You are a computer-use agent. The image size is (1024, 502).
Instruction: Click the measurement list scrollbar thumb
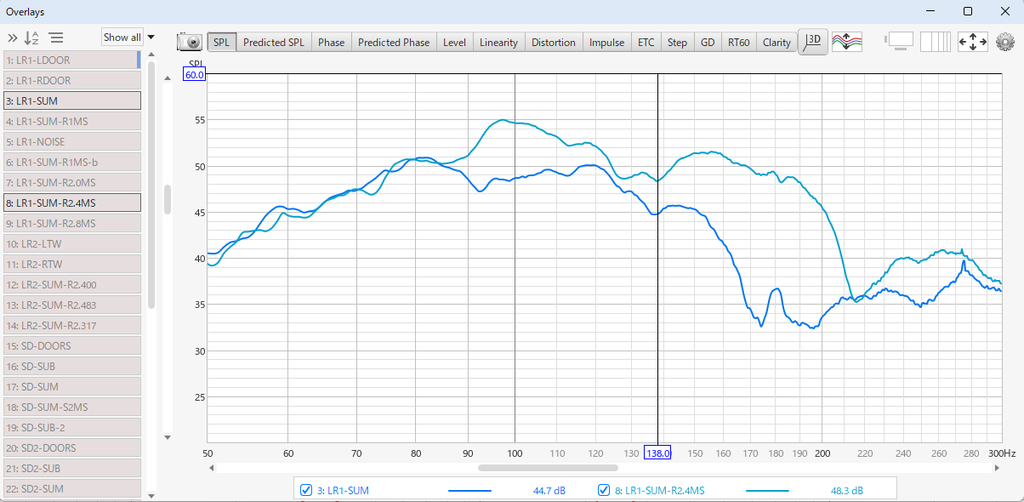pos(152,185)
